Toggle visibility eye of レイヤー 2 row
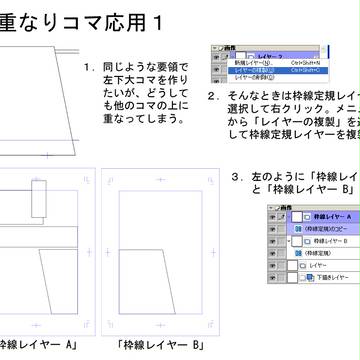Viewport: 360px width, 360px height. click(216, 57)
